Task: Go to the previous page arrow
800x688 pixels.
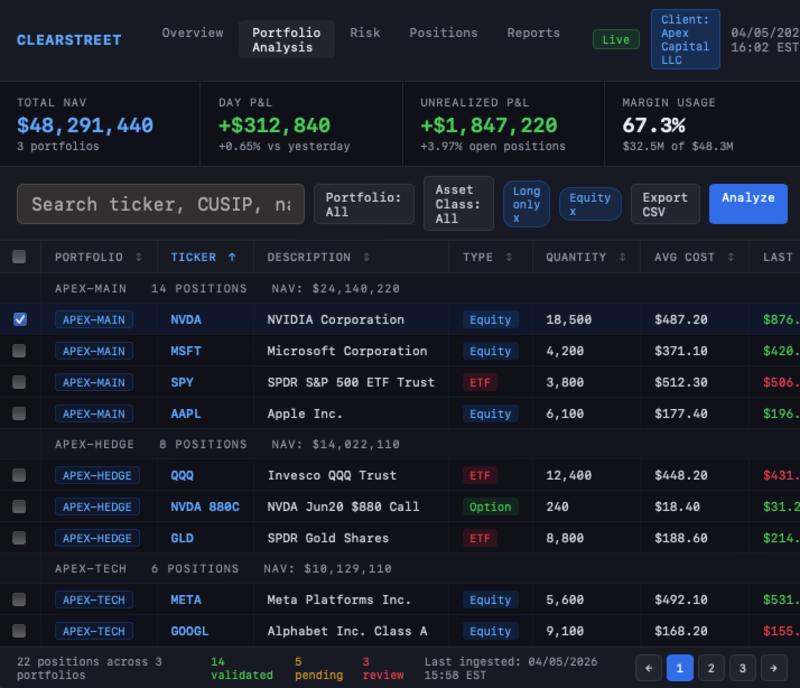Action: (648, 668)
